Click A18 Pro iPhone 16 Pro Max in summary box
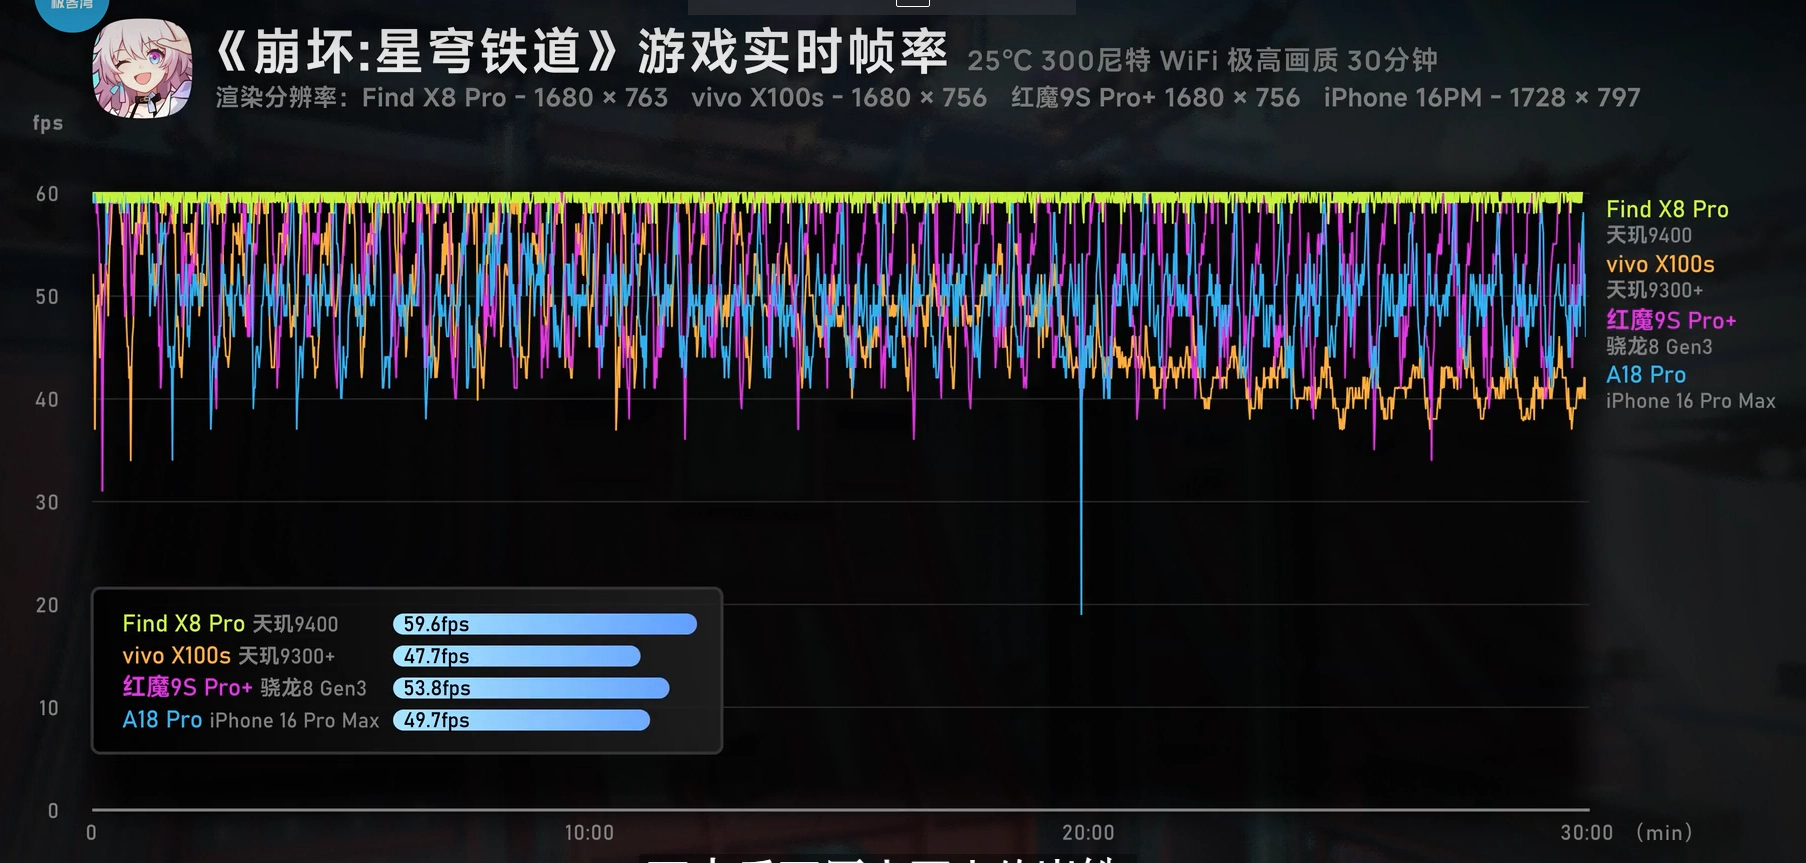 click(x=251, y=720)
